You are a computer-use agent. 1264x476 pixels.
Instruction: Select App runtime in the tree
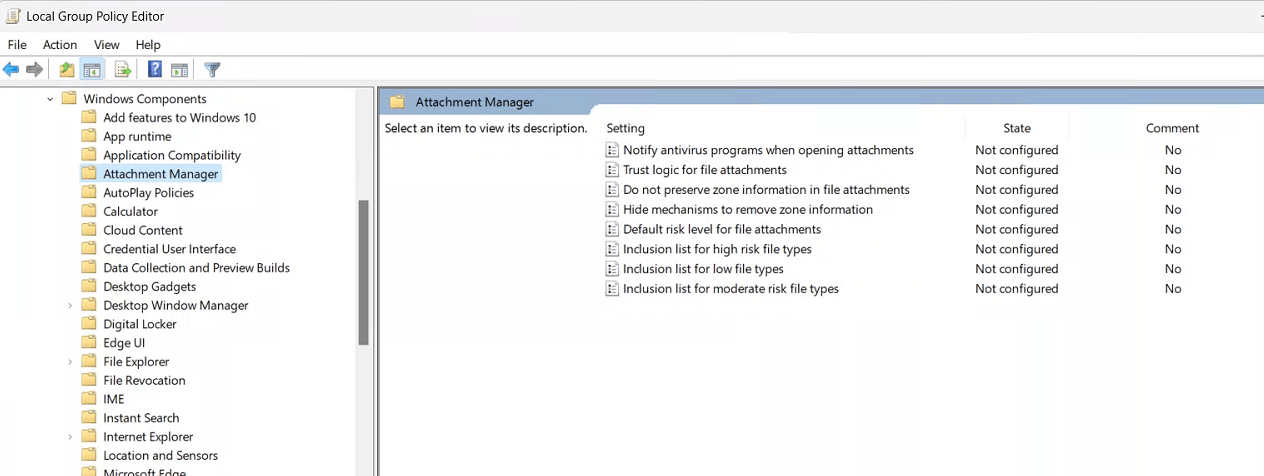(x=137, y=137)
